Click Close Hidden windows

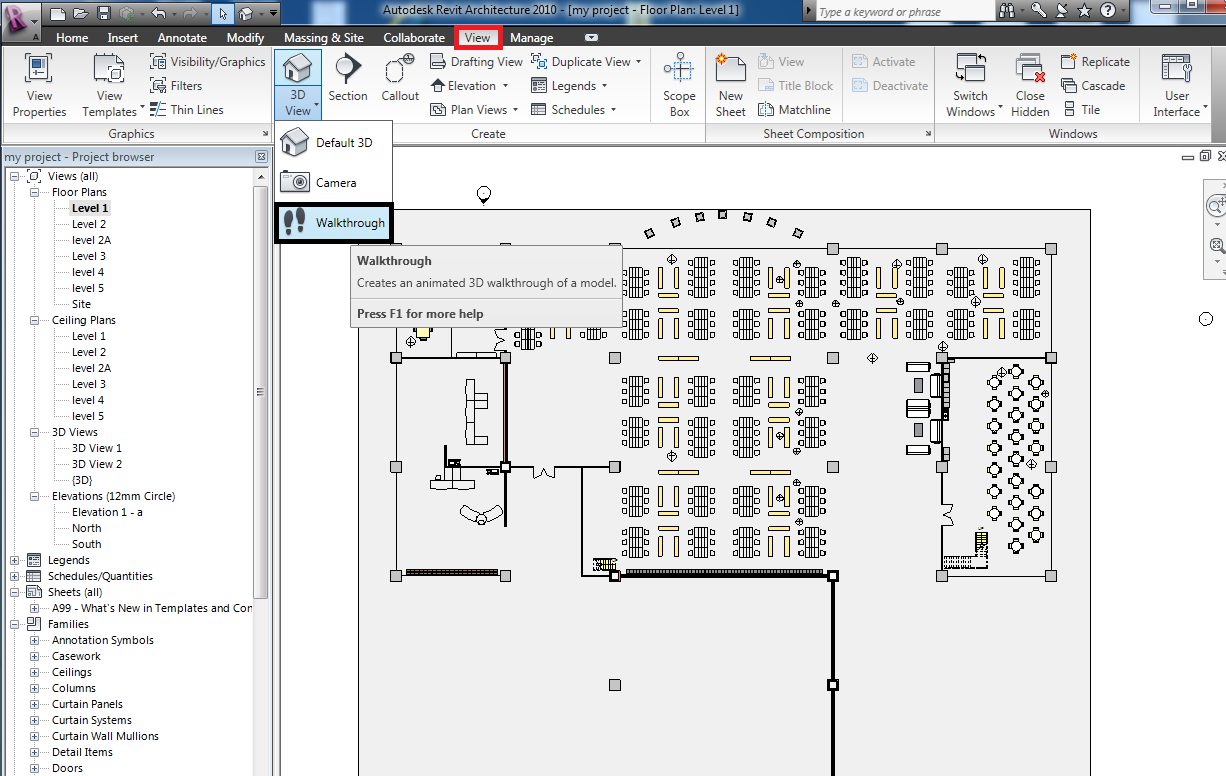[x=1030, y=85]
